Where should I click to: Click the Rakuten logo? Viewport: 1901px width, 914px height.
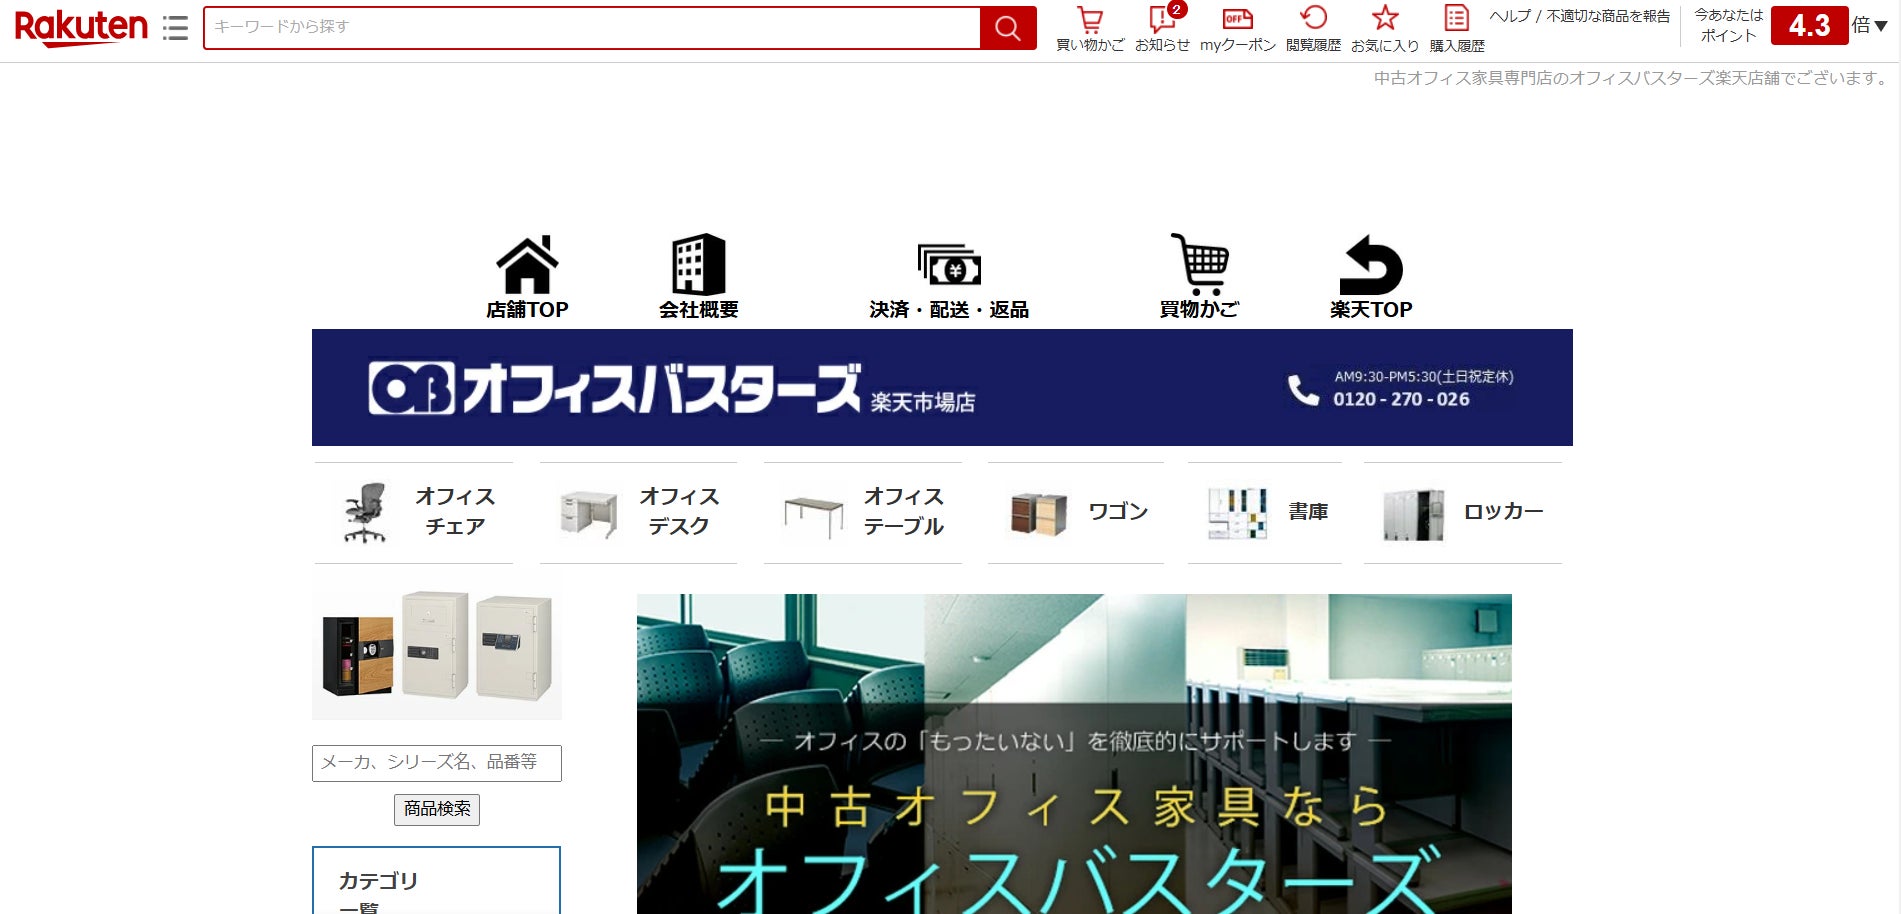81,27
